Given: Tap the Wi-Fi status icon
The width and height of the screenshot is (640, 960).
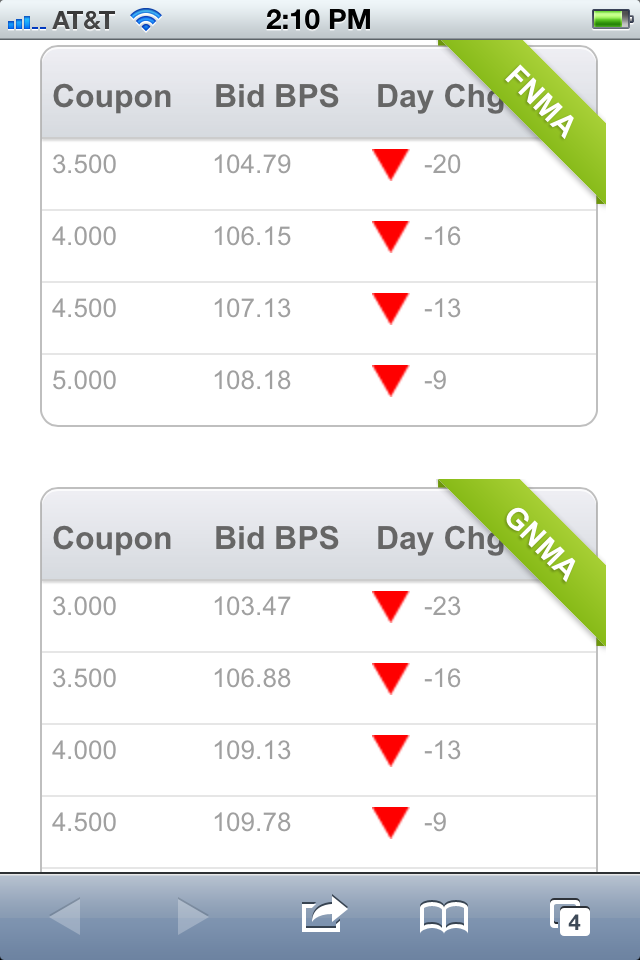Looking at the screenshot, I should (x=146, y=20).
